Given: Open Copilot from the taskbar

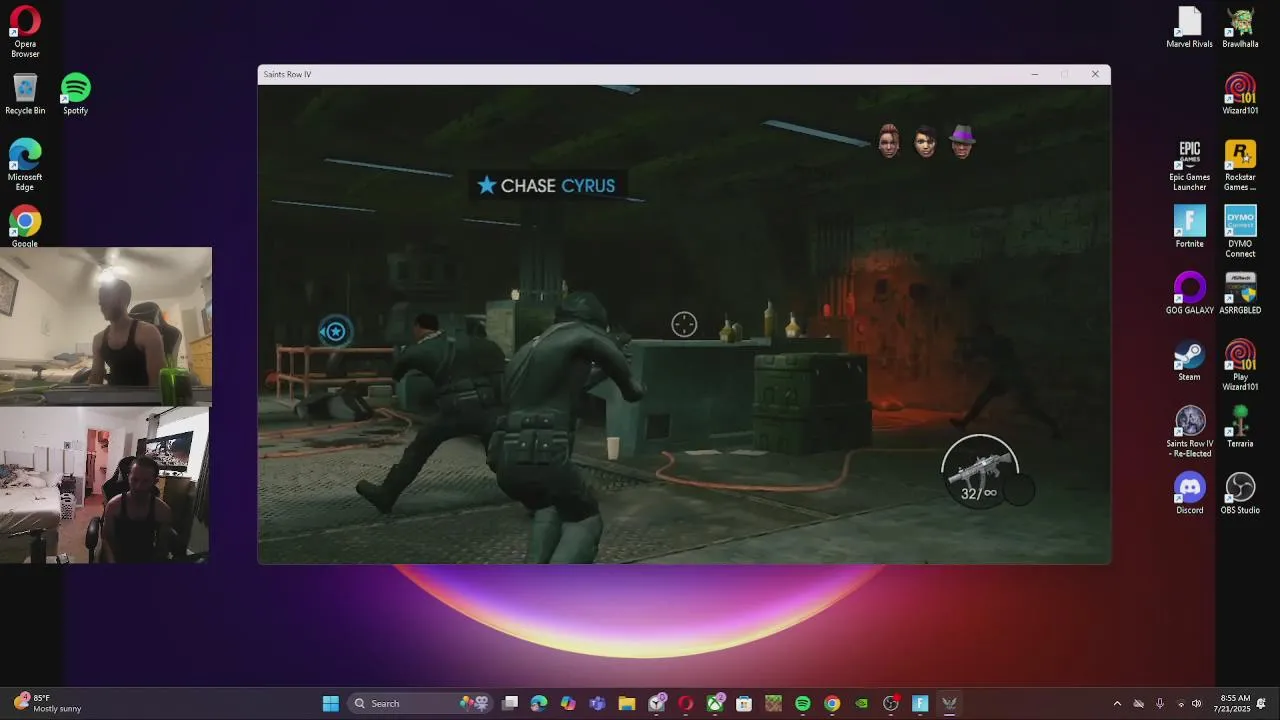Looking at the screenshot, I should click(568, 704).
